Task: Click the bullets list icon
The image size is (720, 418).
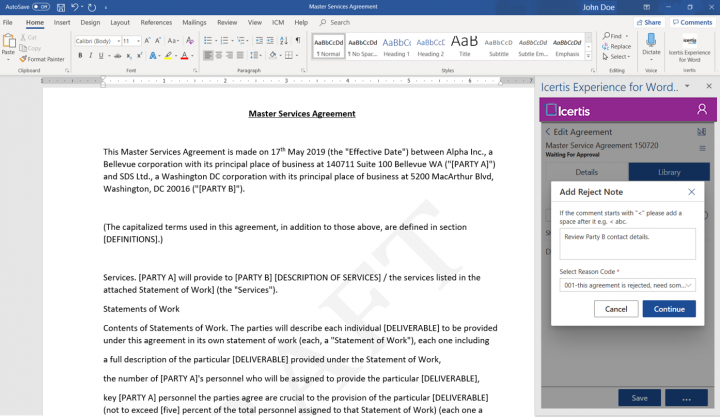Action: [208, 41]
